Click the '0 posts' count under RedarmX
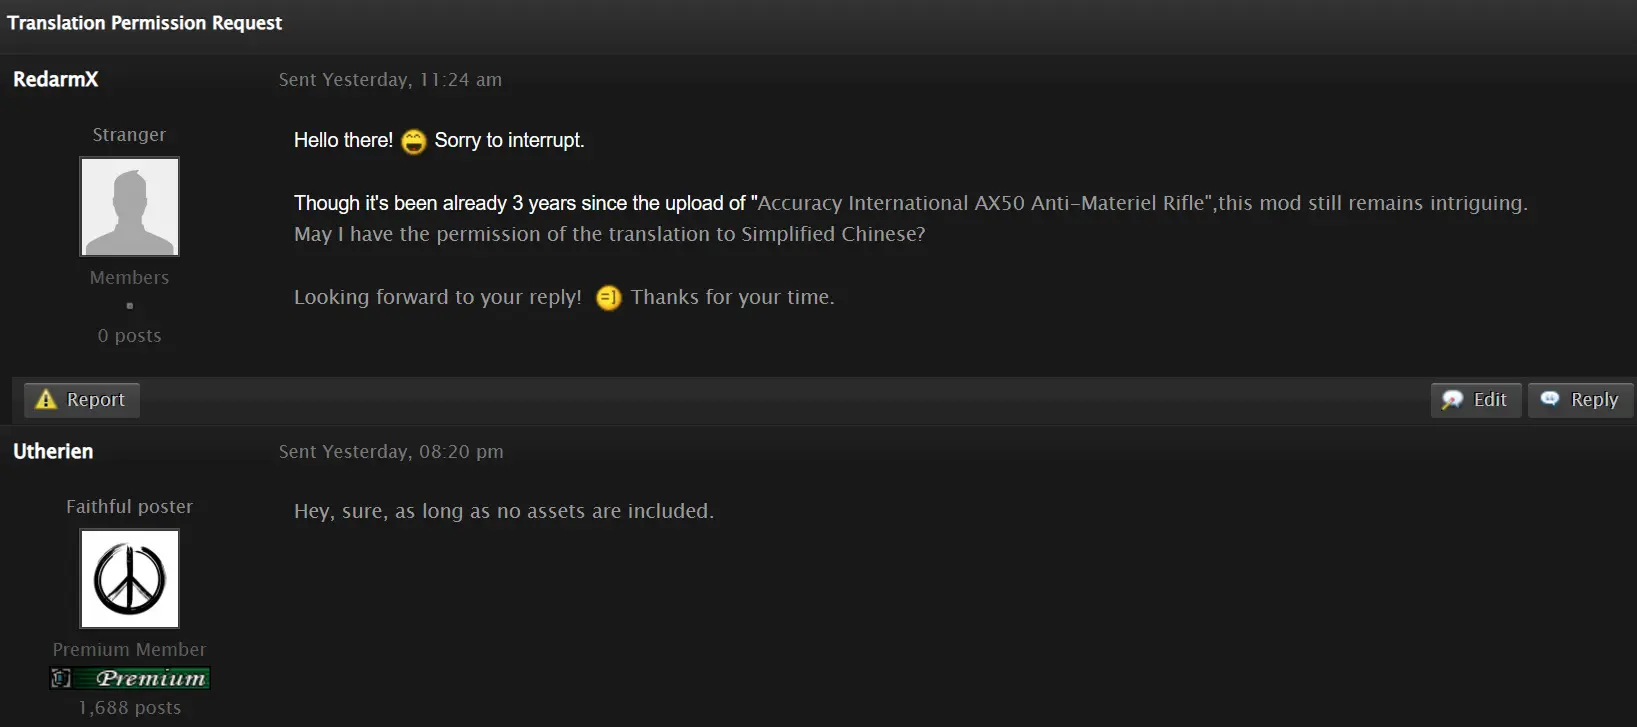 click(130, 336)
